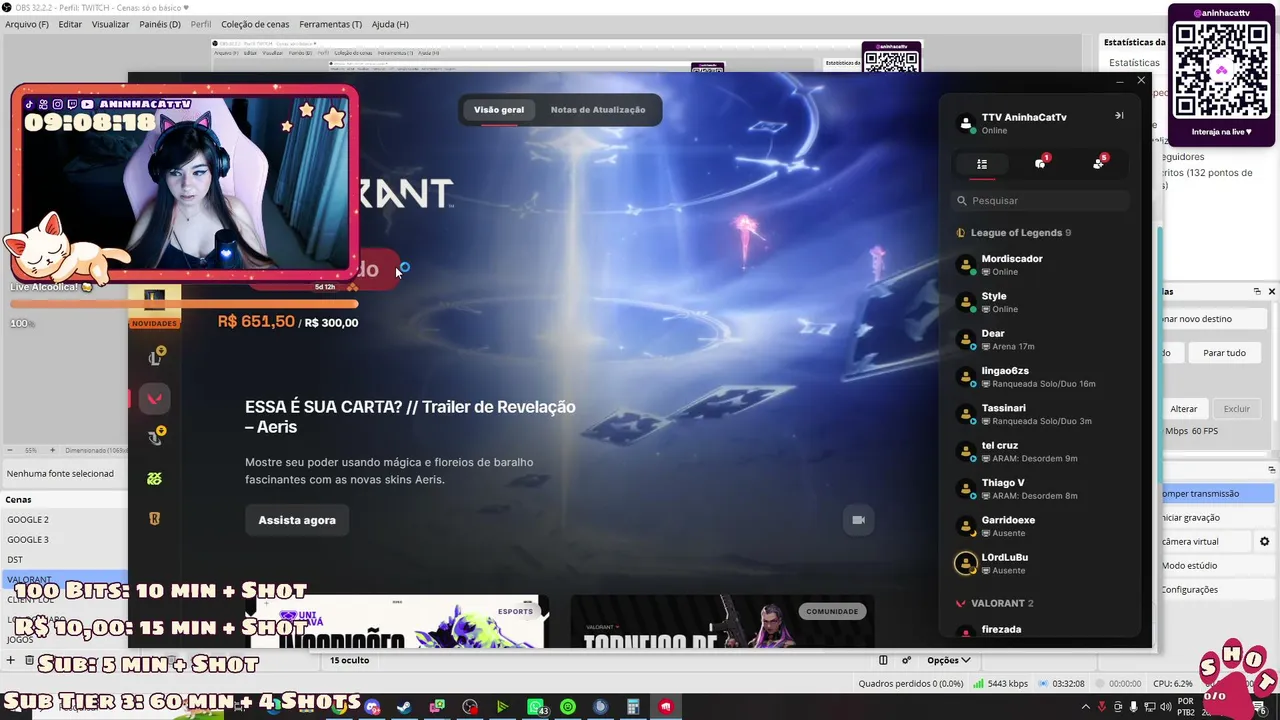Click the video camera icon on banner

pos(858,520)
